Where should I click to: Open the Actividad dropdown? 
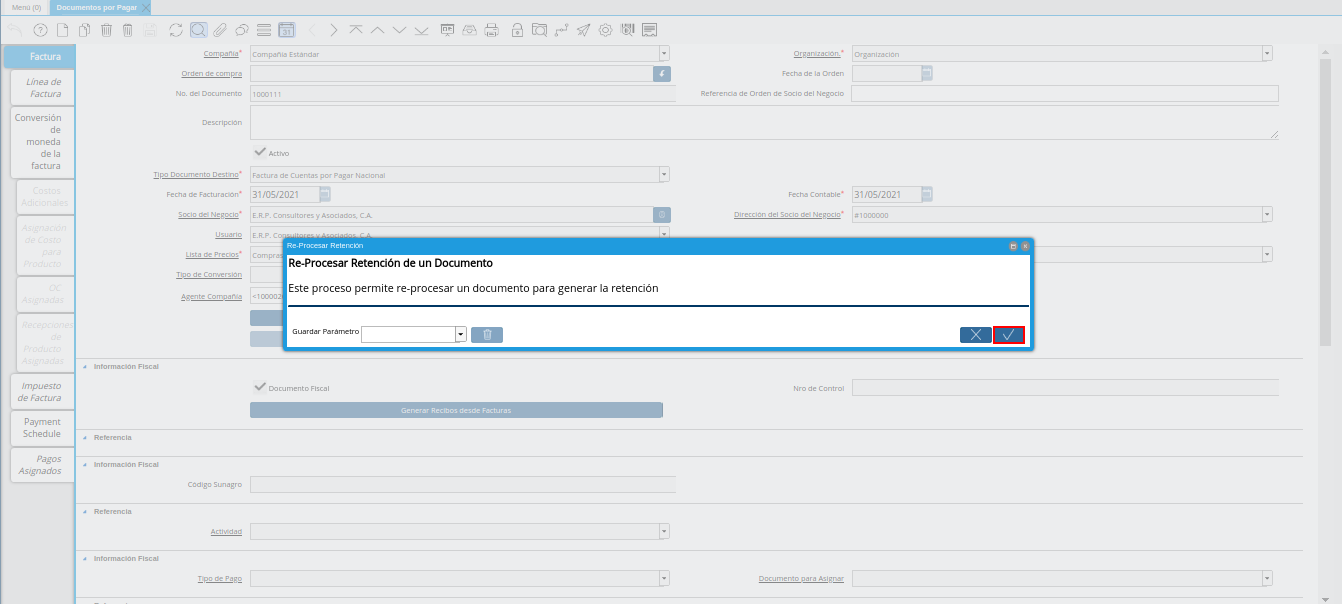(664, 531)
